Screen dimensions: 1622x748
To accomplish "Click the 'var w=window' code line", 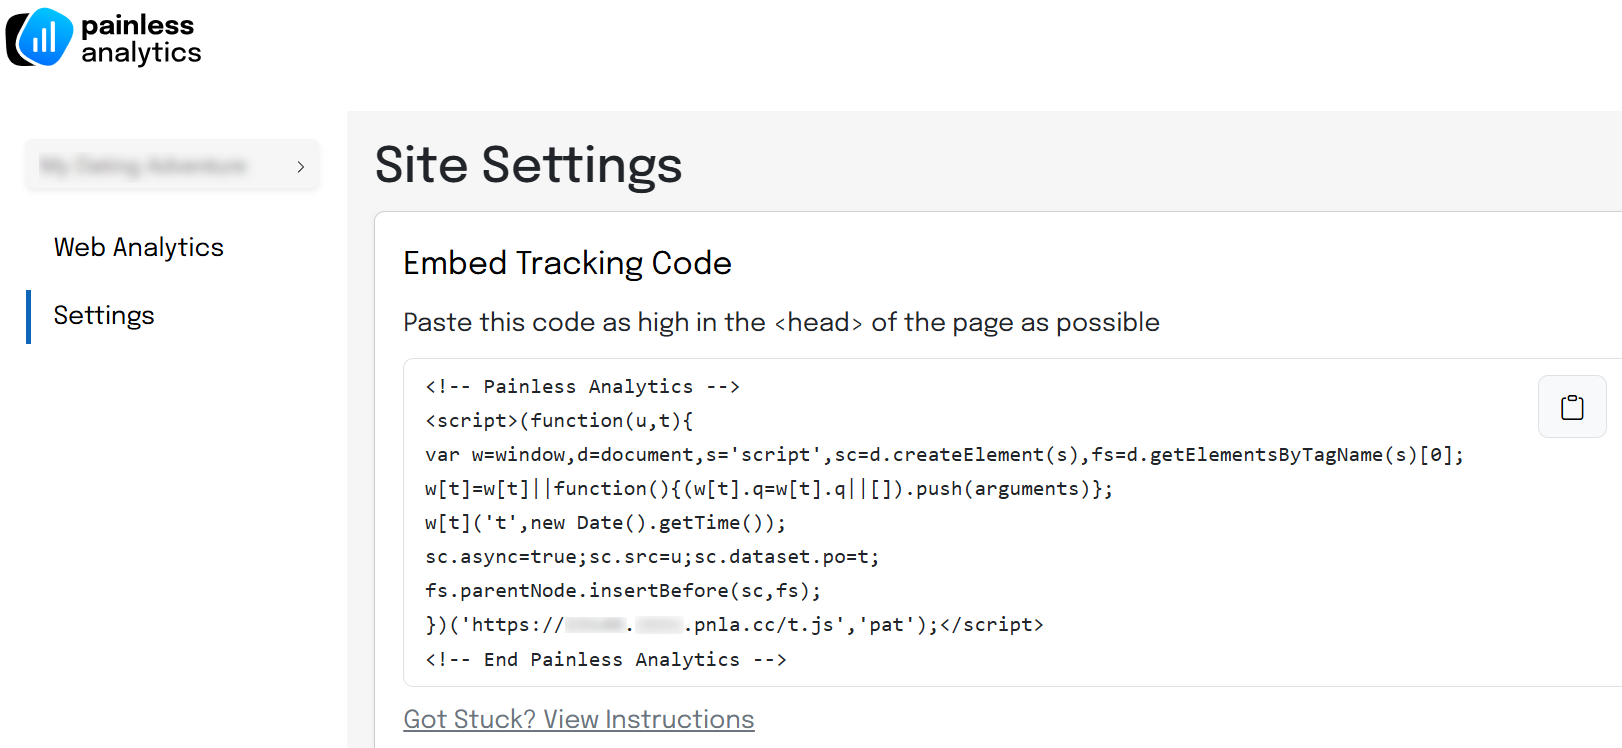I will point(944,454).
